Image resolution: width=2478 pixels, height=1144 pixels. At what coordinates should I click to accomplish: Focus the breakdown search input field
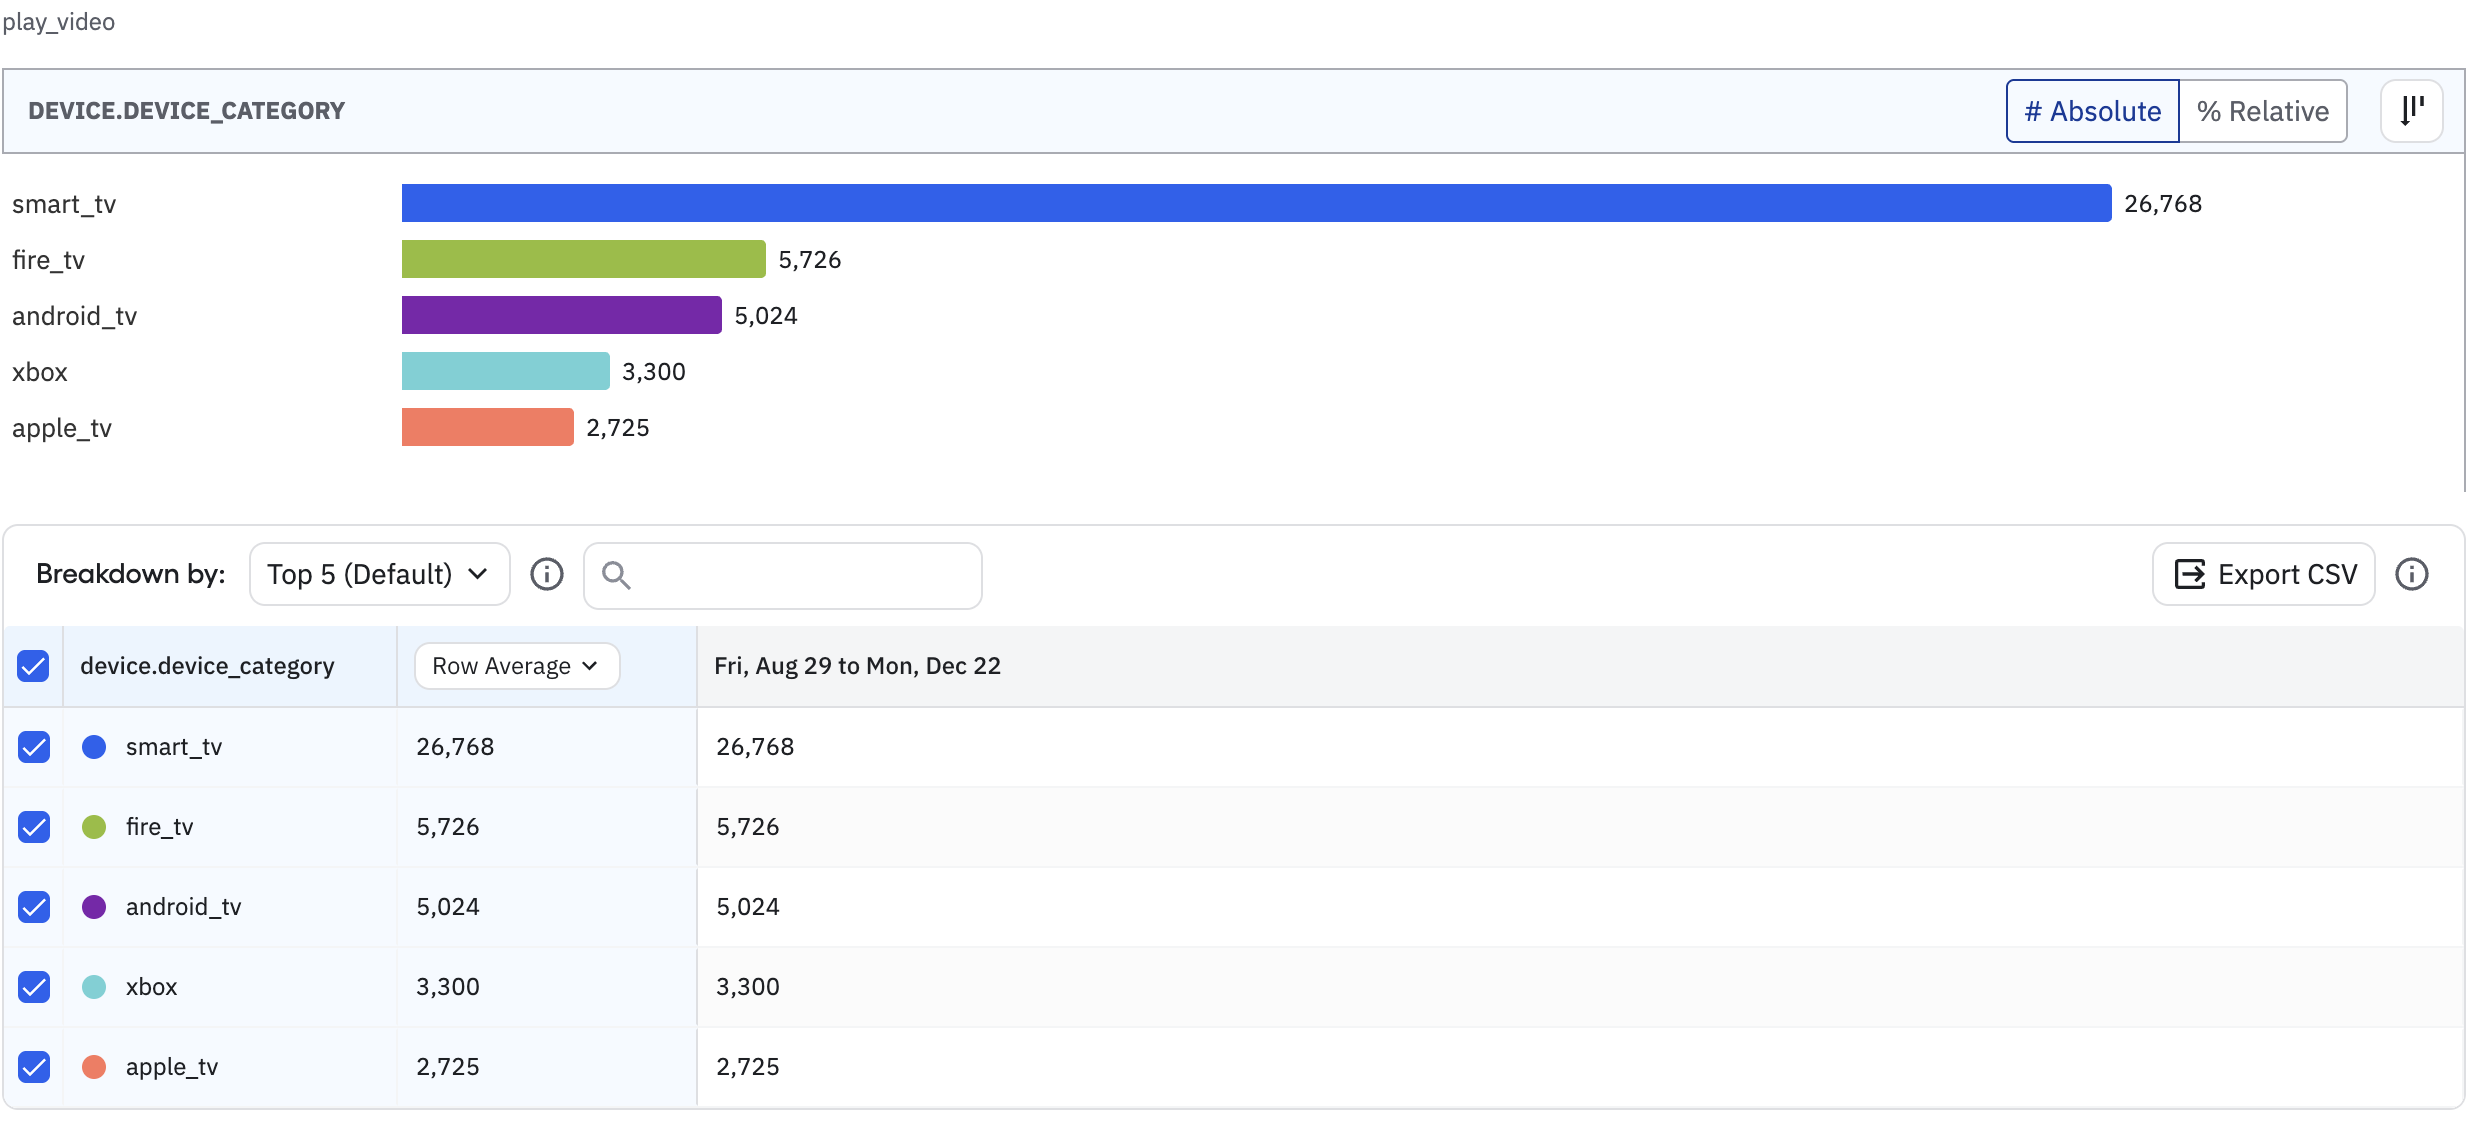[800, 575]
